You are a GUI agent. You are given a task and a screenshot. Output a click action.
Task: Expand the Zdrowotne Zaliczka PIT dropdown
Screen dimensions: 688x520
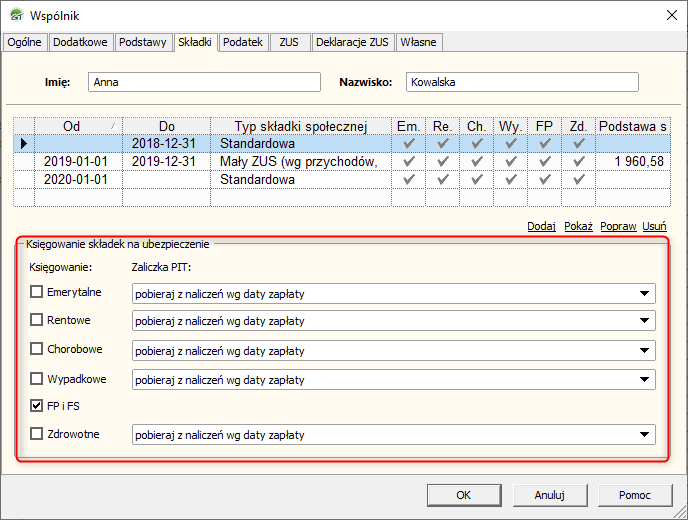point(644,435)
